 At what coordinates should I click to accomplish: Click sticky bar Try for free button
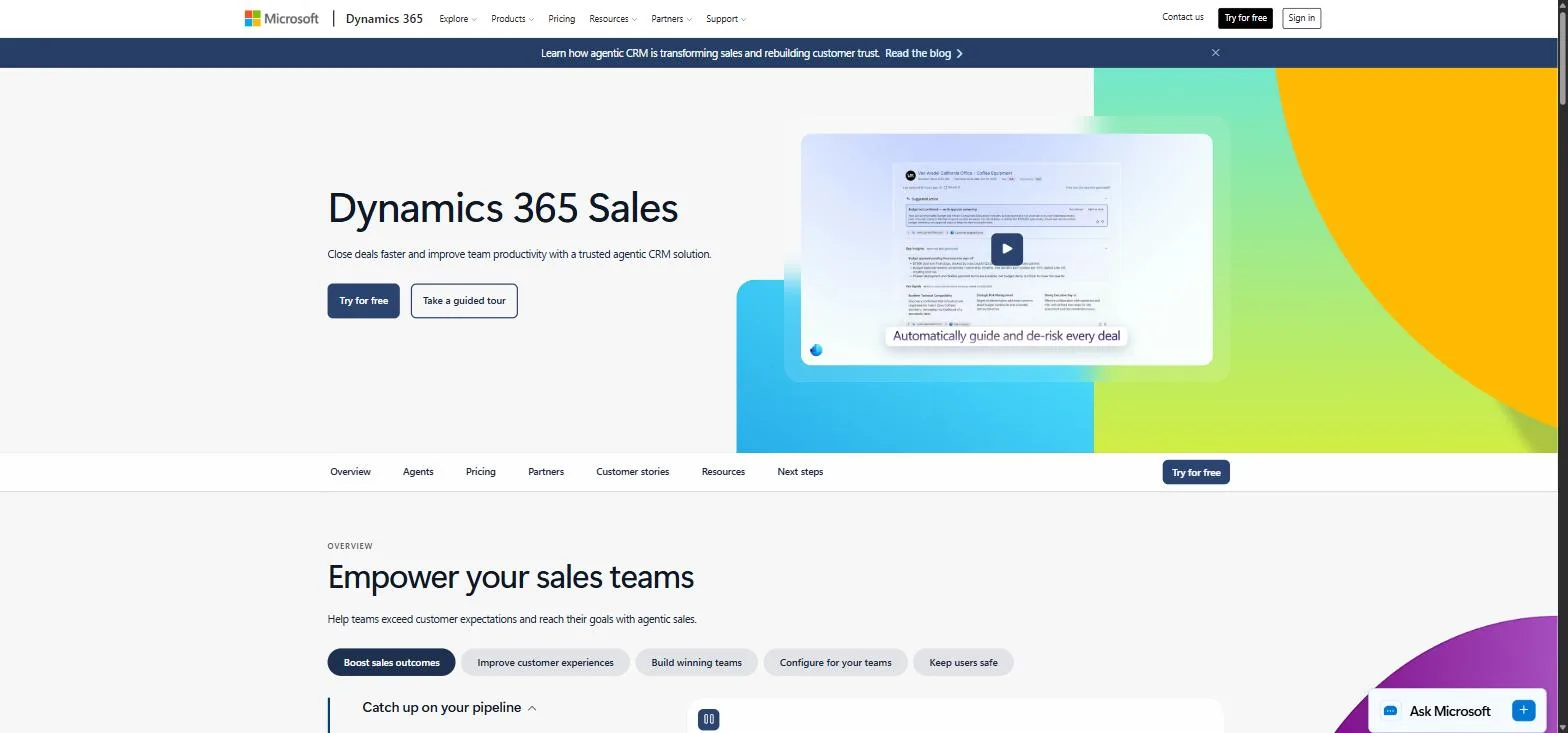pyautogui.click(x=1196, y=472)
